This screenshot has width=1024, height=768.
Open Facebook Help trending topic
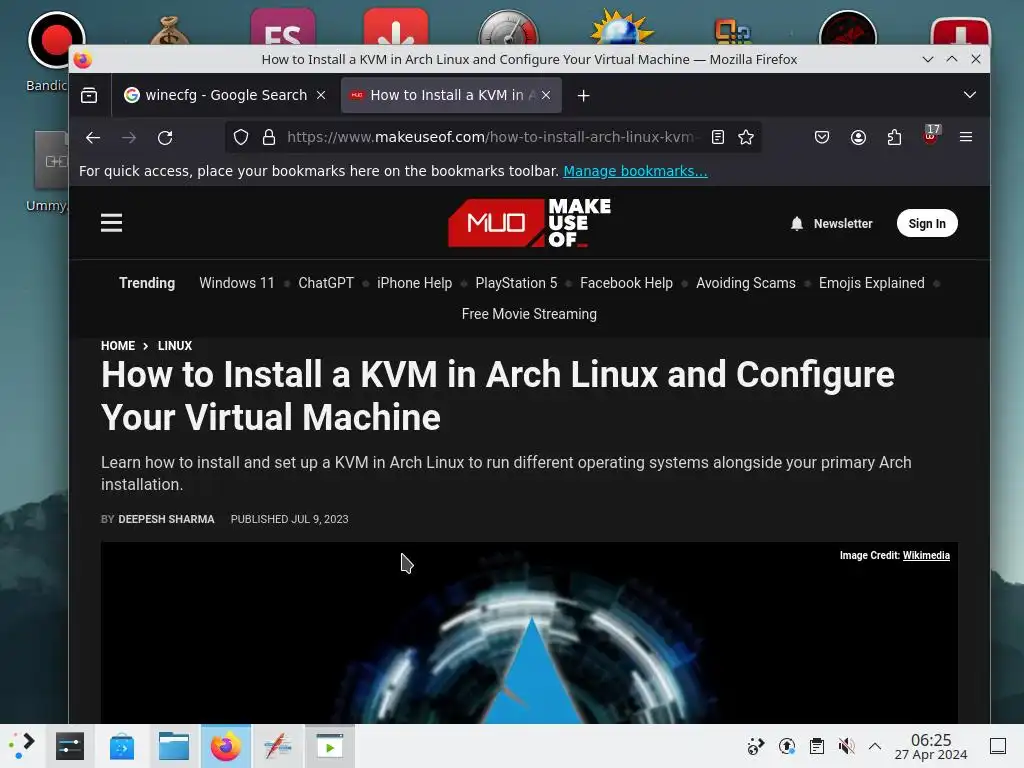[626, 283]
